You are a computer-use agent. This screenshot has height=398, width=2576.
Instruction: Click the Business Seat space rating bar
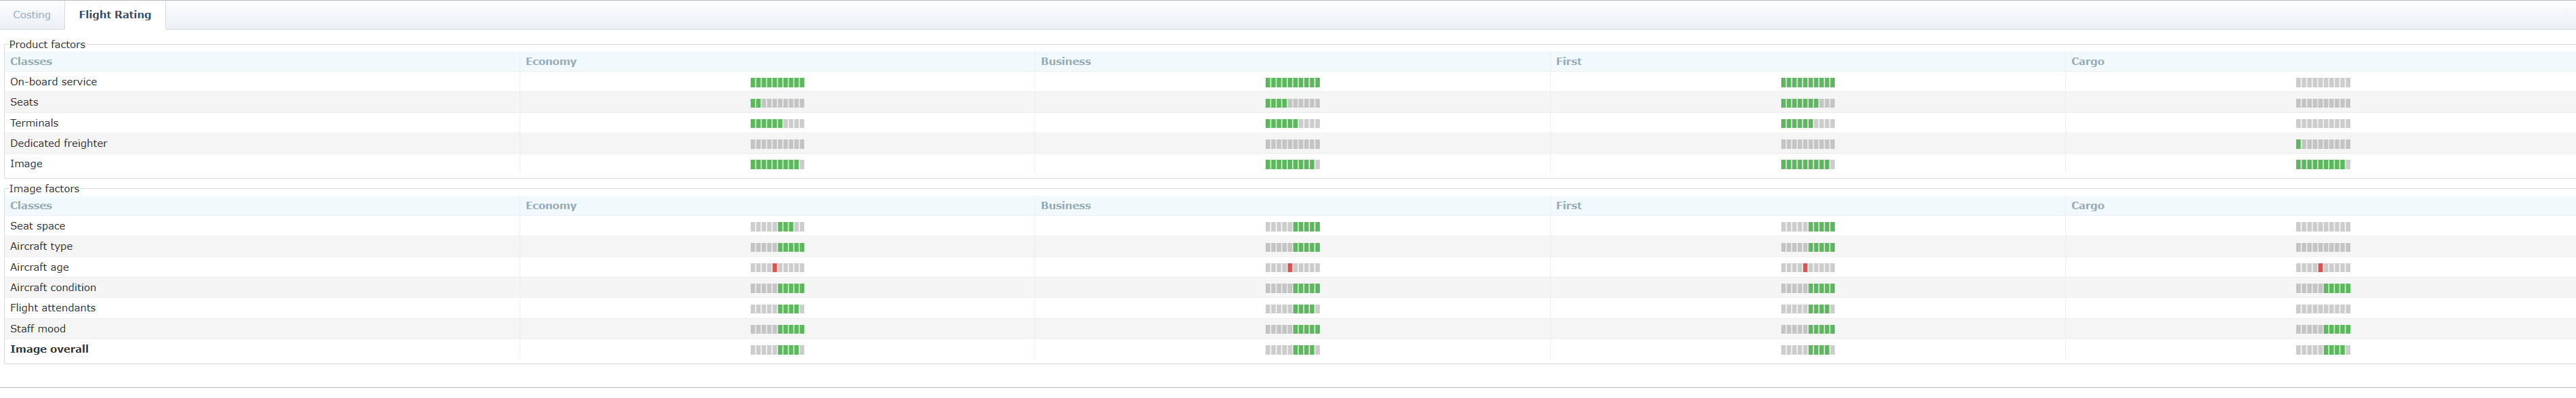coord(1292,227)
